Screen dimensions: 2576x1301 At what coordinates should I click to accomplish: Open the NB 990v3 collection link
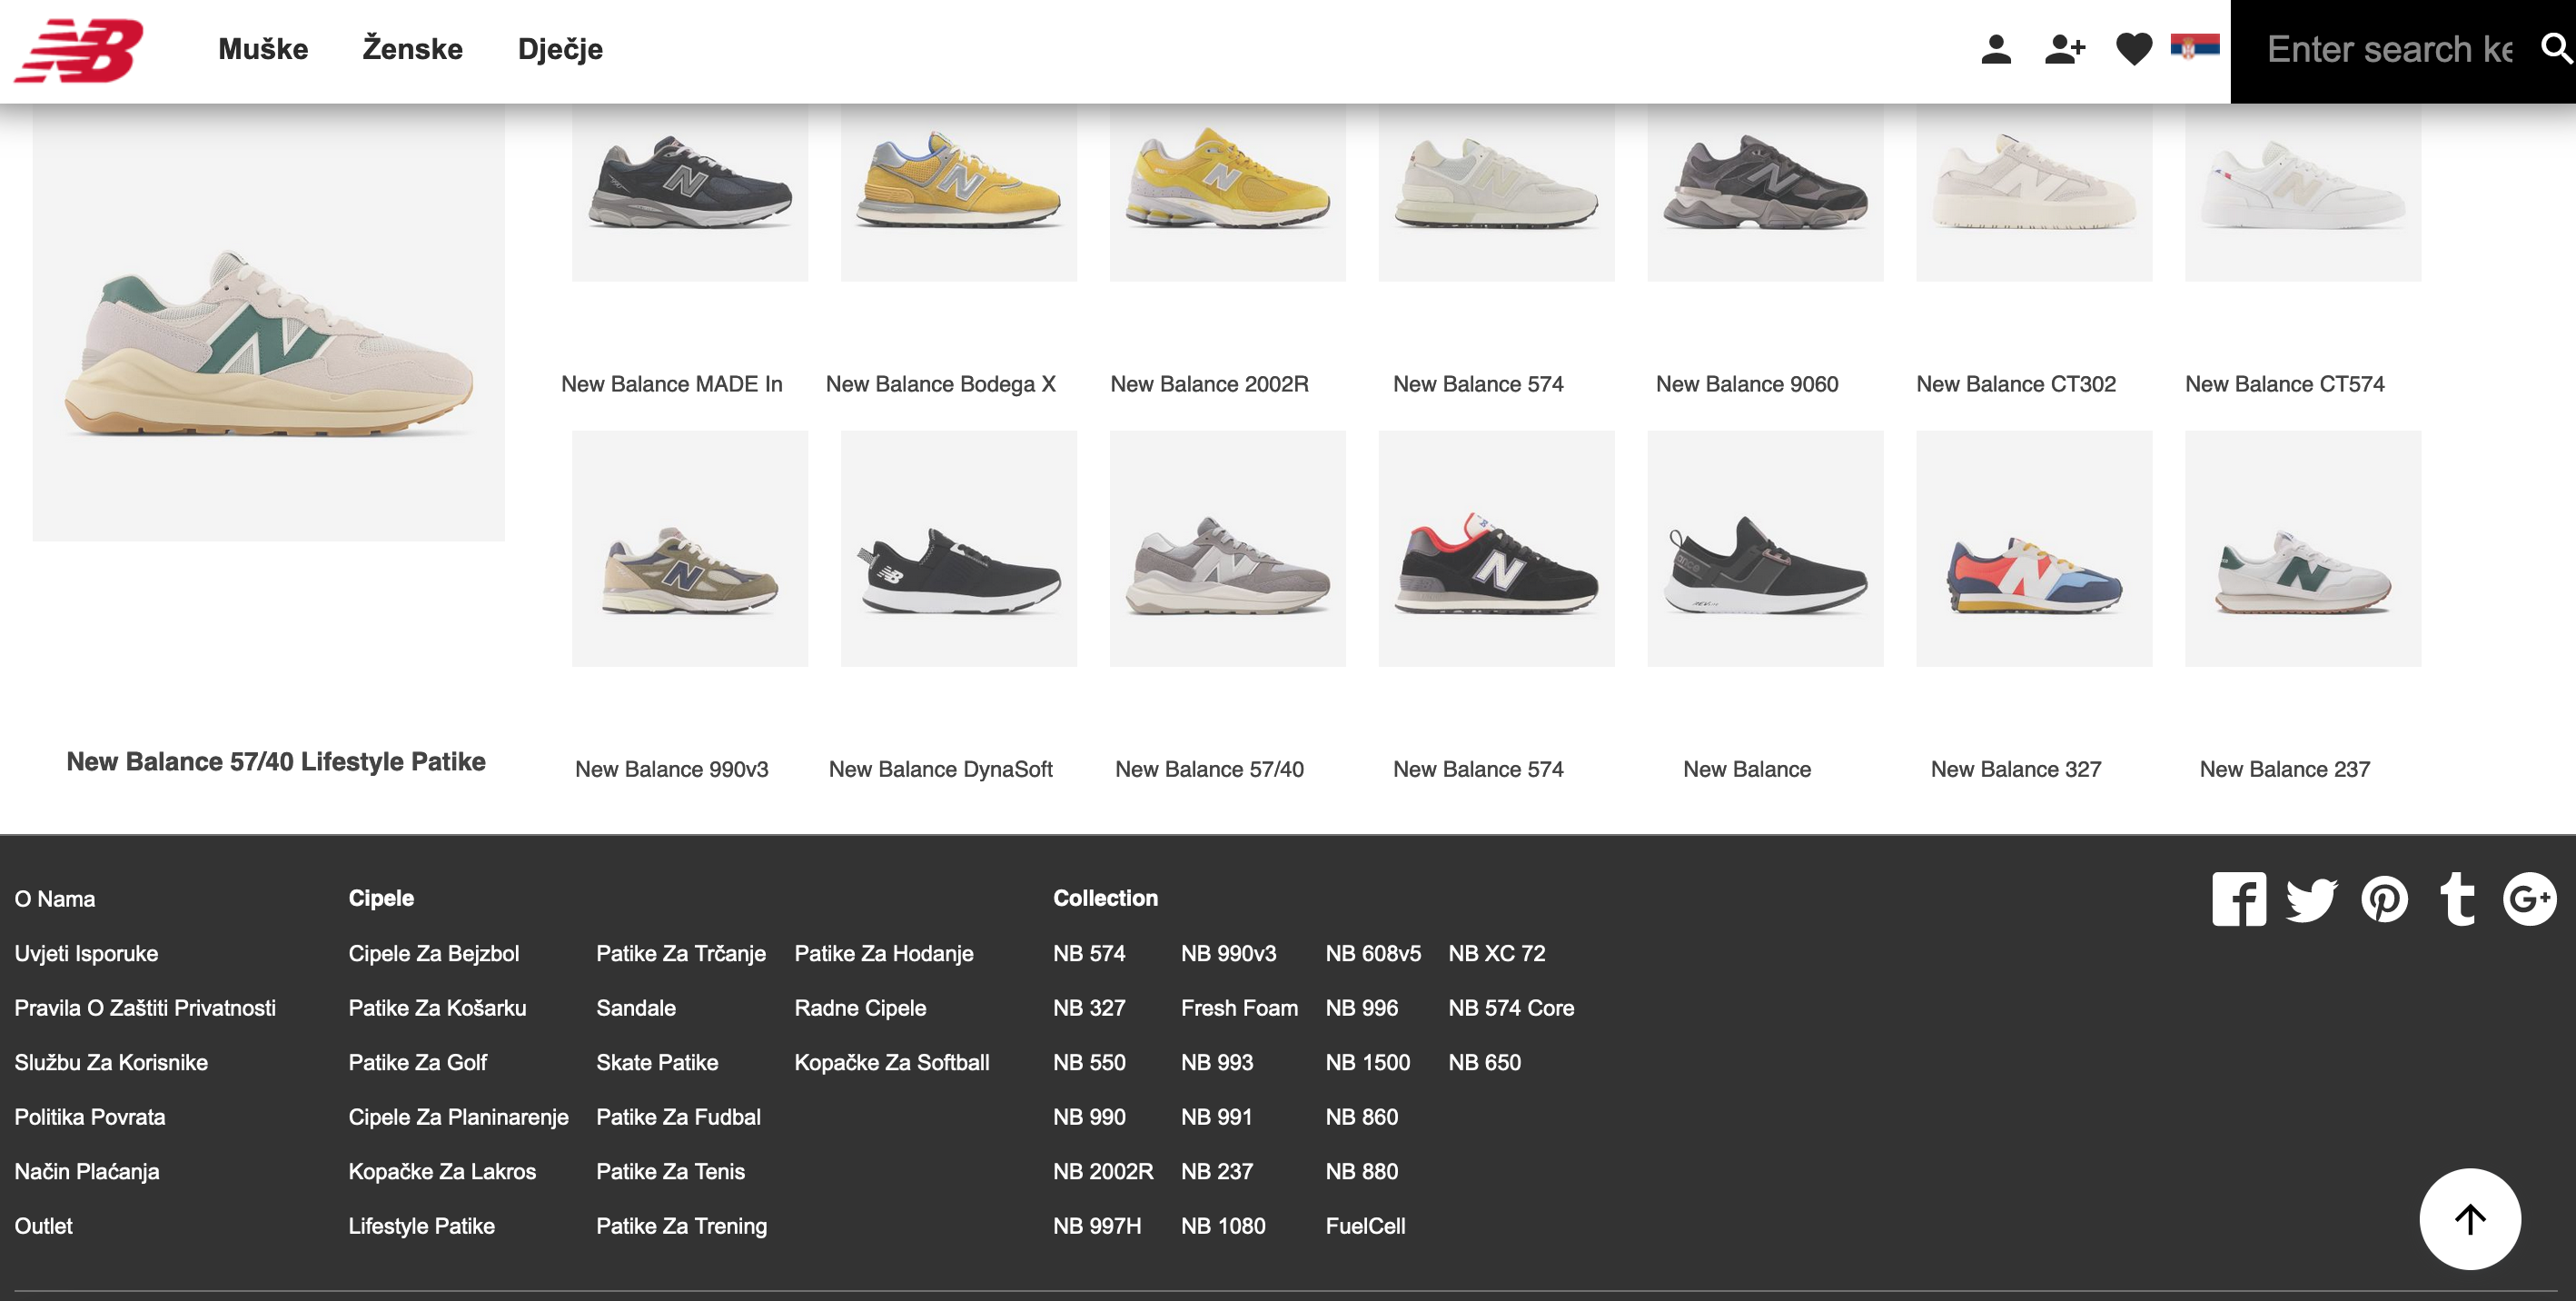point(1229,953)
